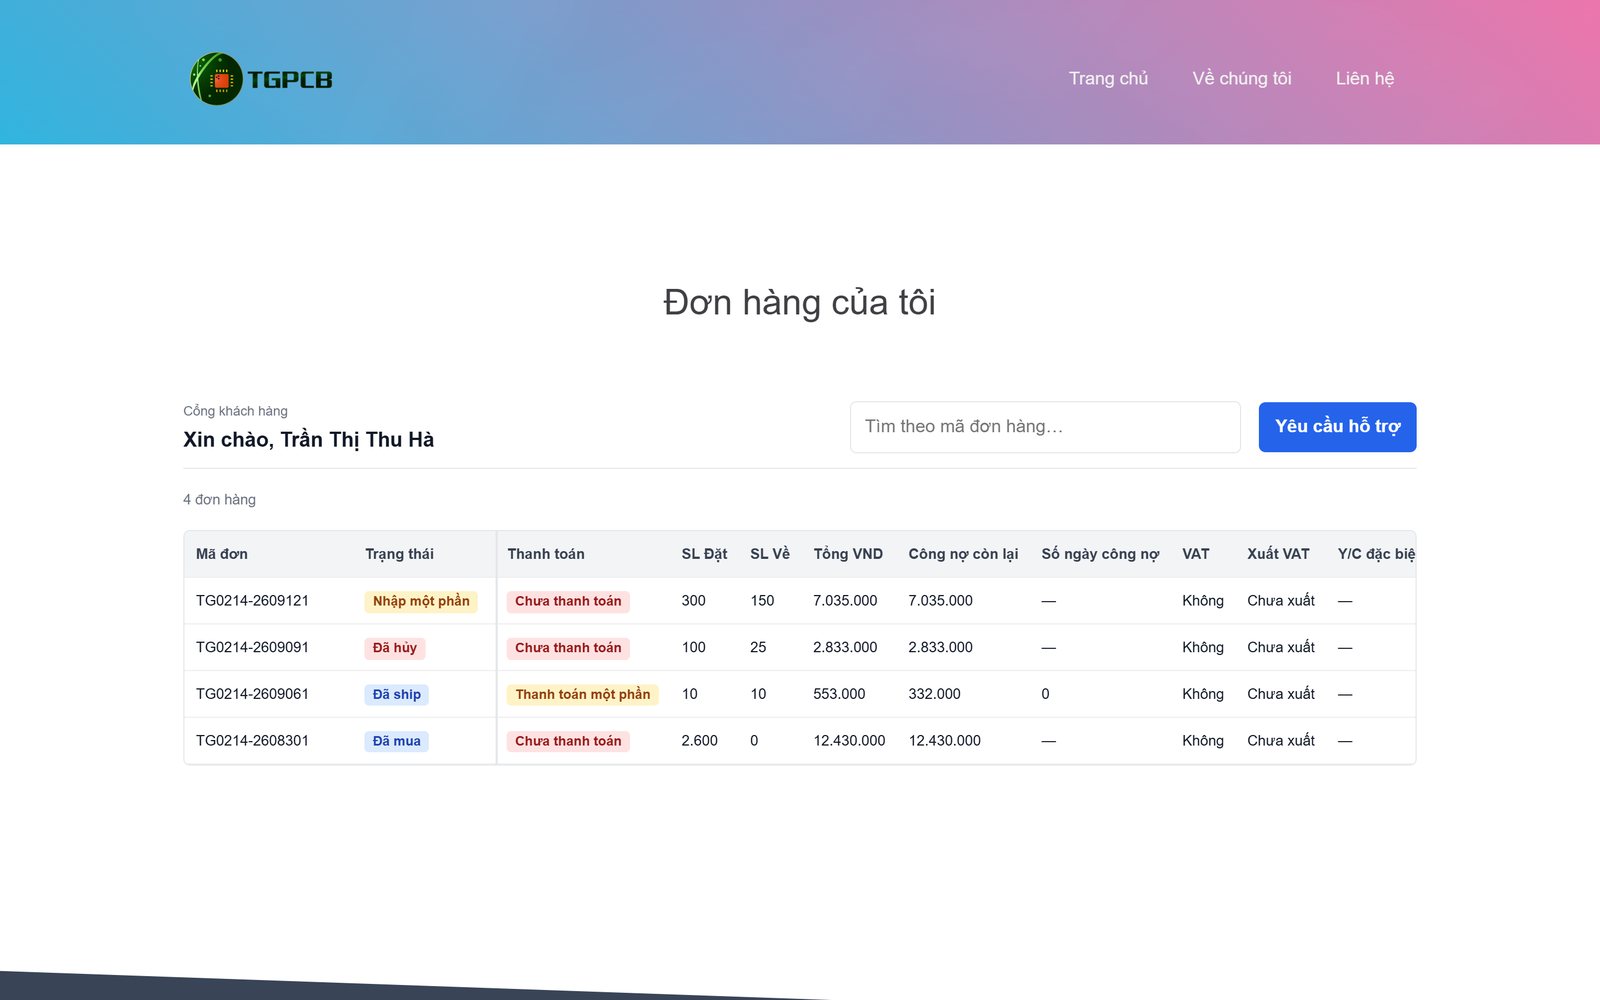Click the Công nợ còn lại header

tap(963, 554)
